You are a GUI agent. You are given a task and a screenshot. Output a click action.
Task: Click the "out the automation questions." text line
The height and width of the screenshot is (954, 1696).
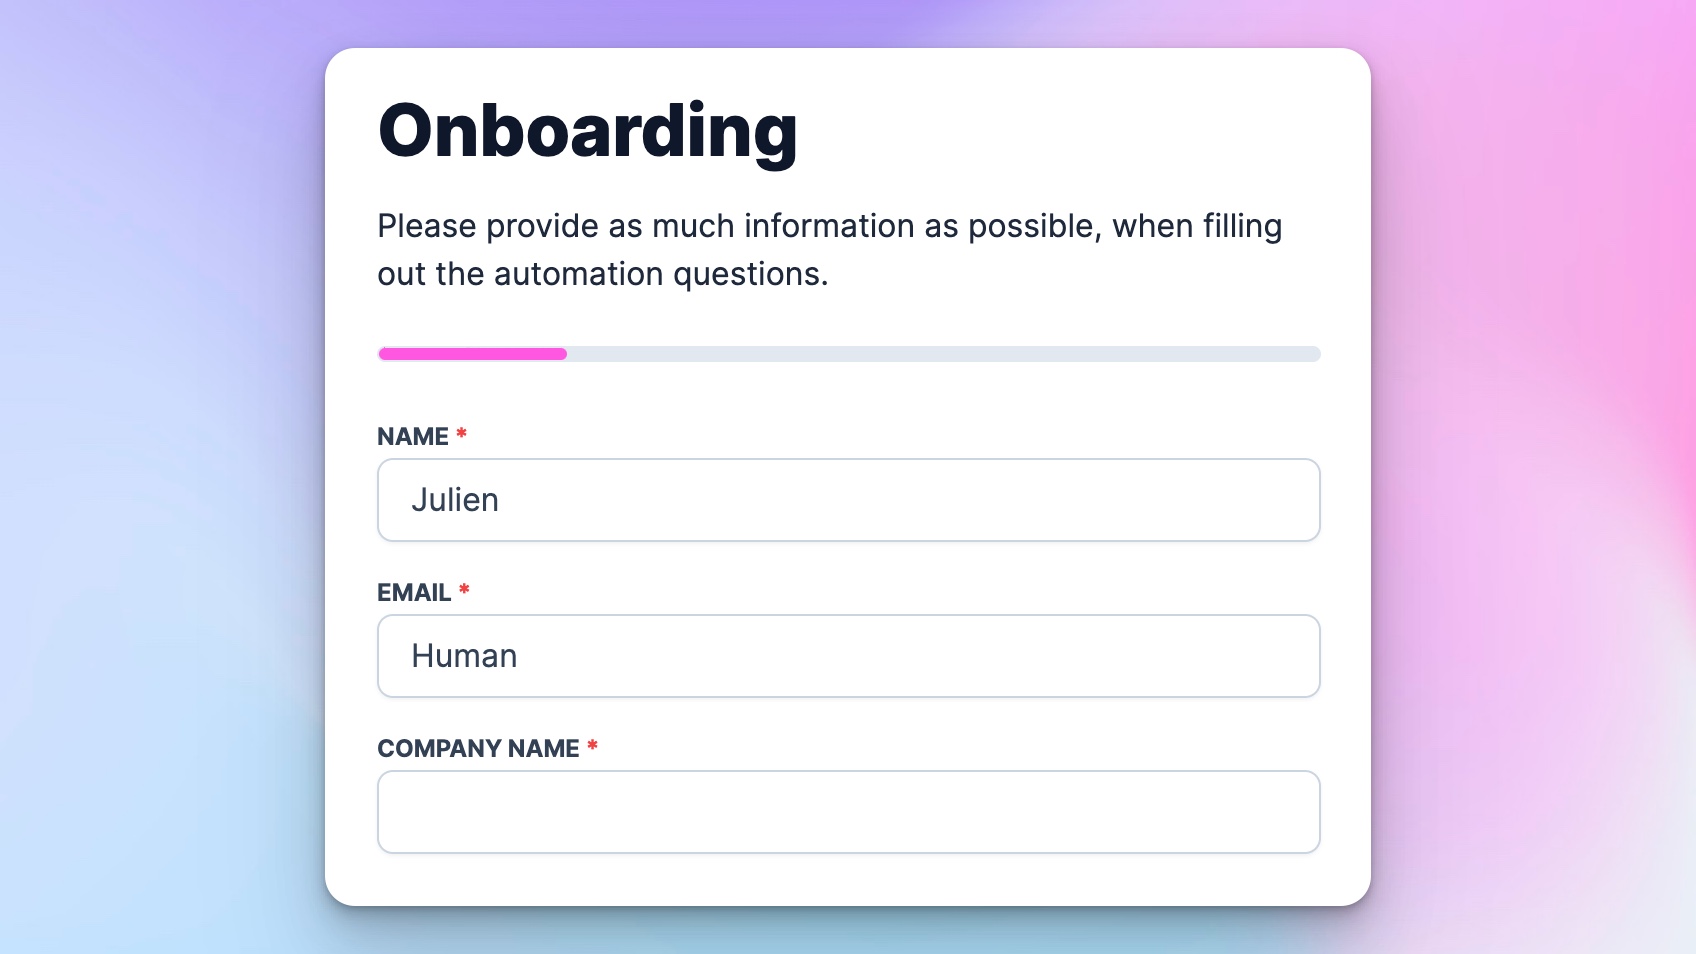(602, 275)
